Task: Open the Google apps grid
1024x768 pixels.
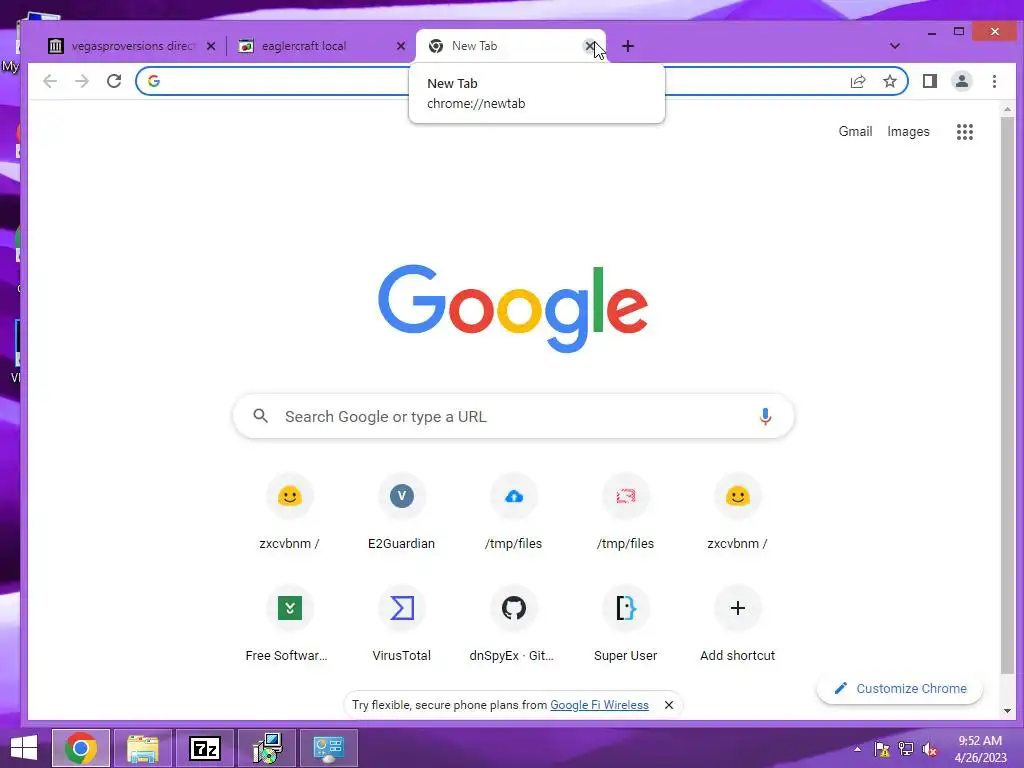Action: click(965, 132)
